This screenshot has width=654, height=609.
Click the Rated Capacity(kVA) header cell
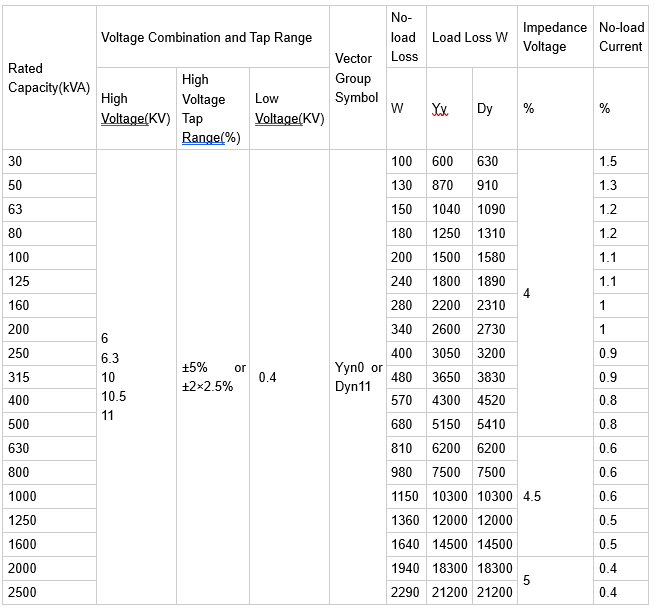[x=49, y=78]
